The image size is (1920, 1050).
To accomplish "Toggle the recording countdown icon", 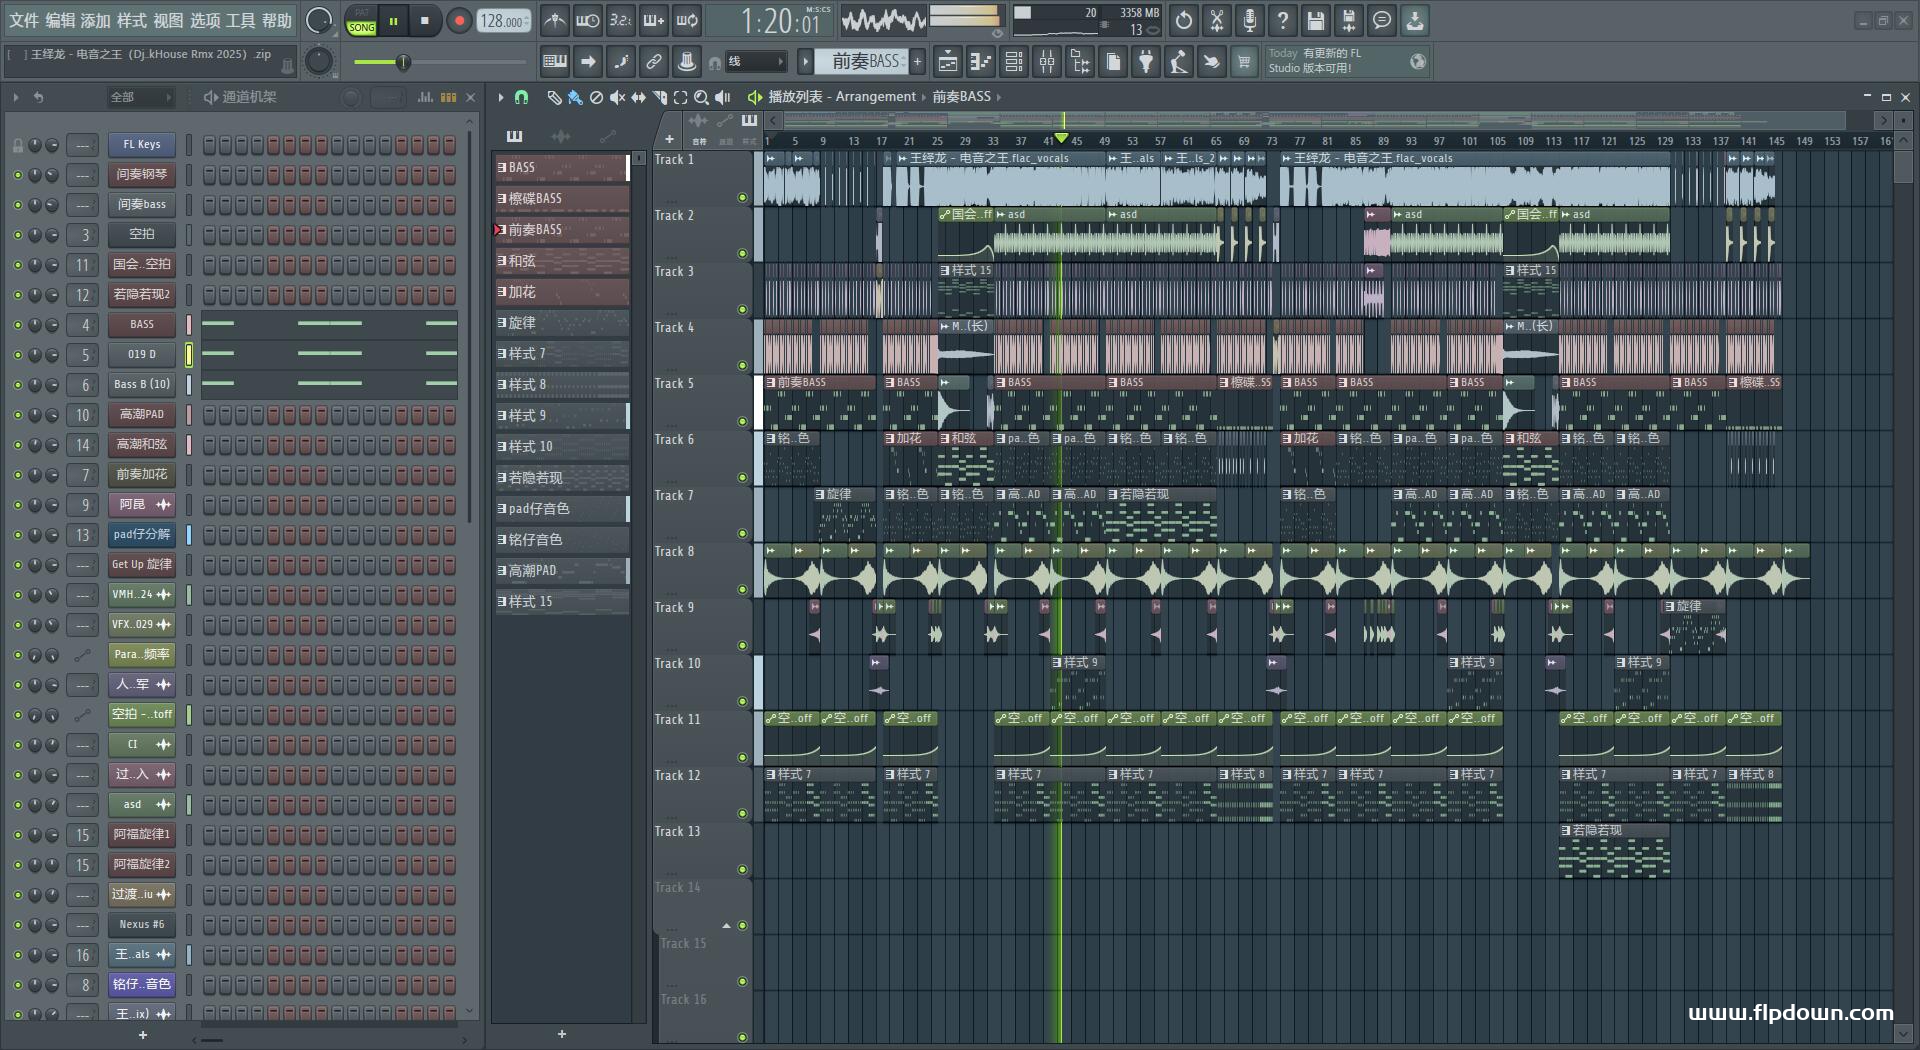I will (x=621, y=20).
